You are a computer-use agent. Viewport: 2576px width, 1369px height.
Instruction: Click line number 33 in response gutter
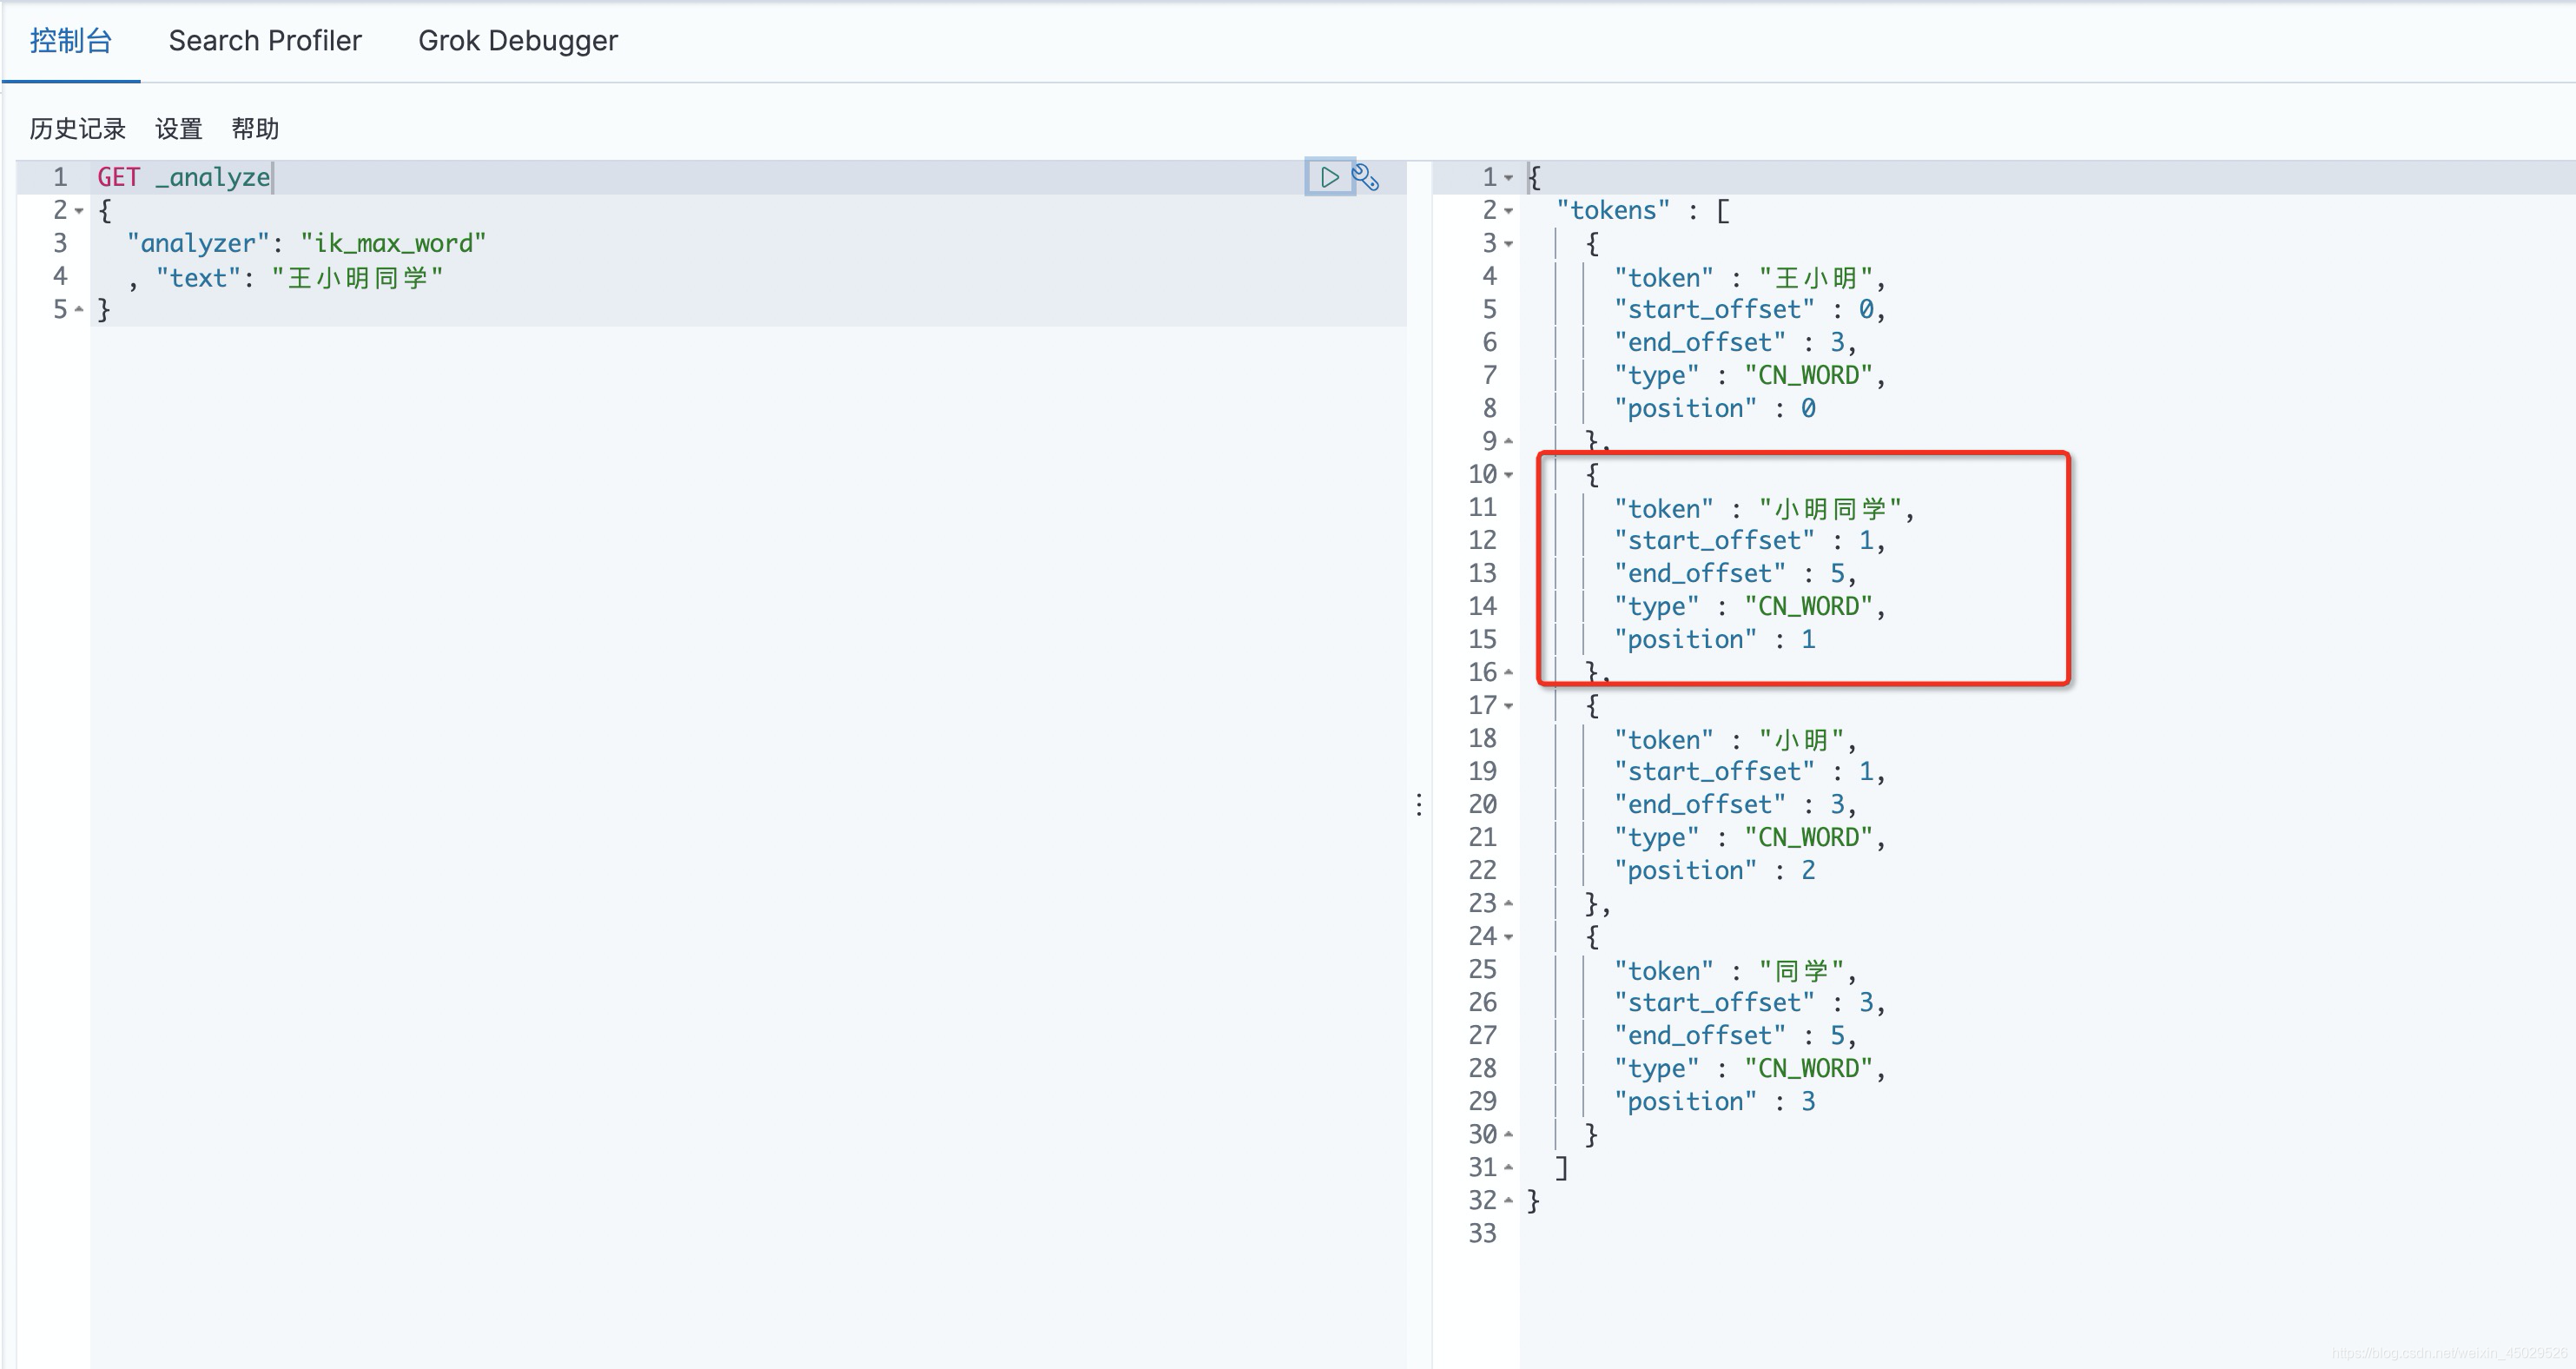(x=1482, y=1234)
